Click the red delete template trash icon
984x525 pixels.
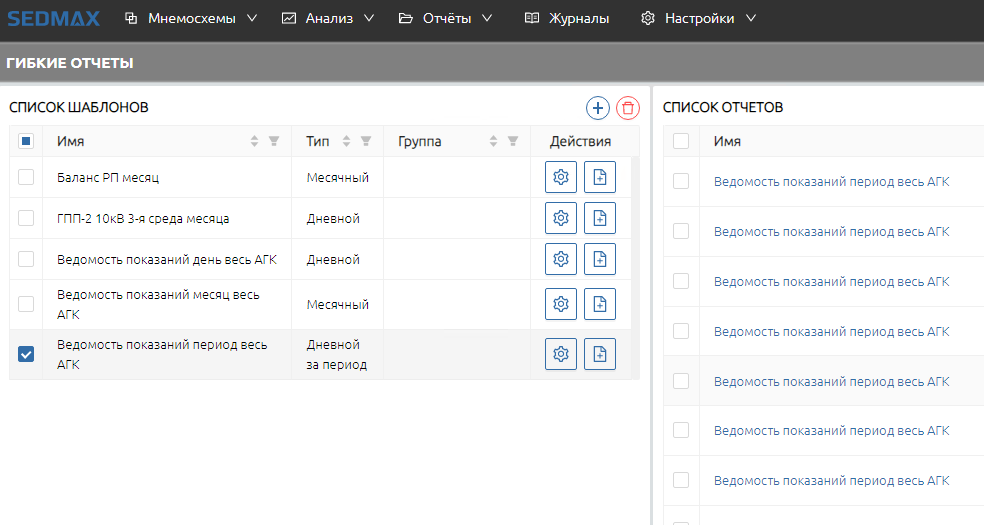(x=628, y=108)
